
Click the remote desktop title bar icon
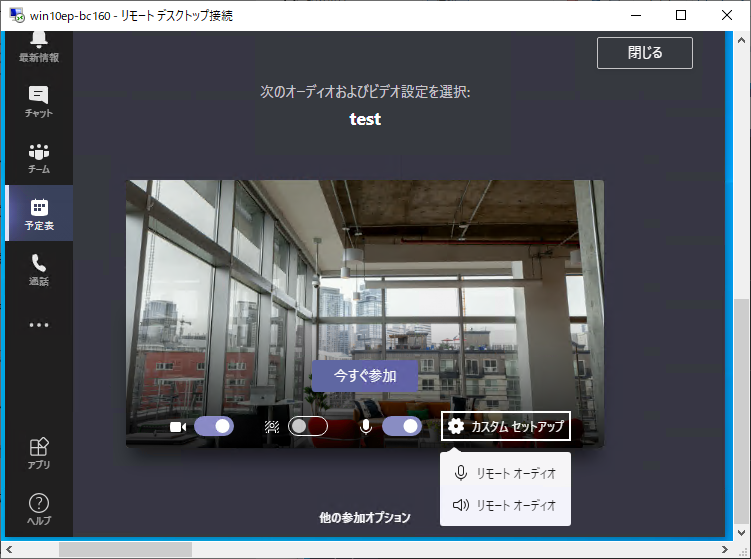tap(17, 15)
